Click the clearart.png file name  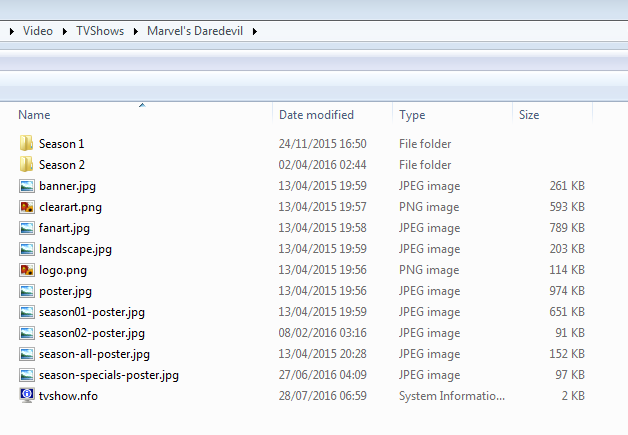pos(70,207)
